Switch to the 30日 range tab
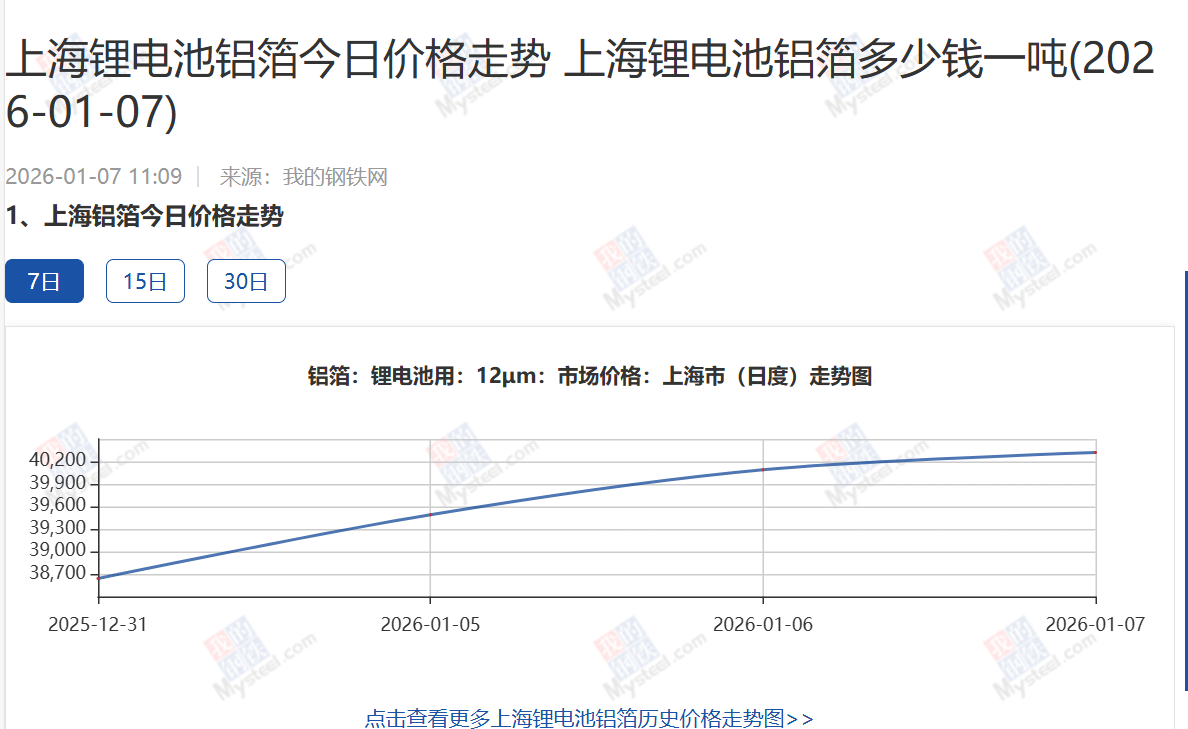 (x=246, y=281)
